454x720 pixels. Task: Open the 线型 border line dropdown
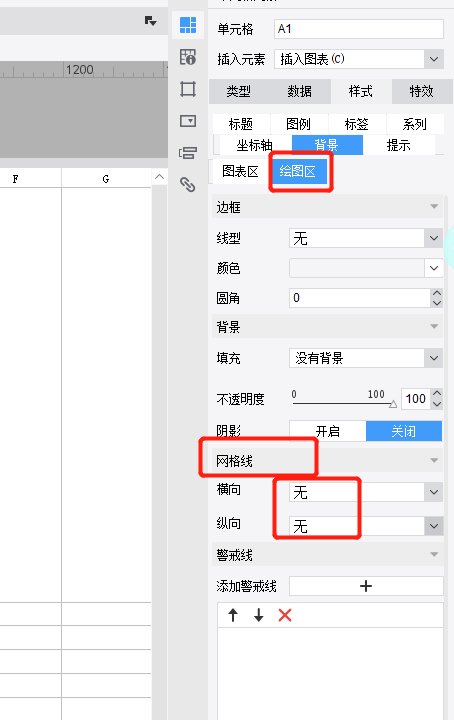pyautogui.click(x=434, y=238)
